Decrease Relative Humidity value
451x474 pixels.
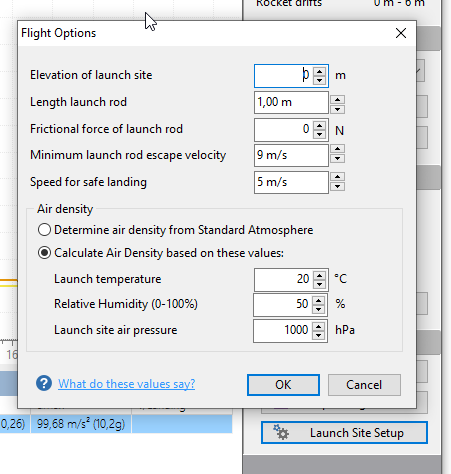tap(319, 309)
